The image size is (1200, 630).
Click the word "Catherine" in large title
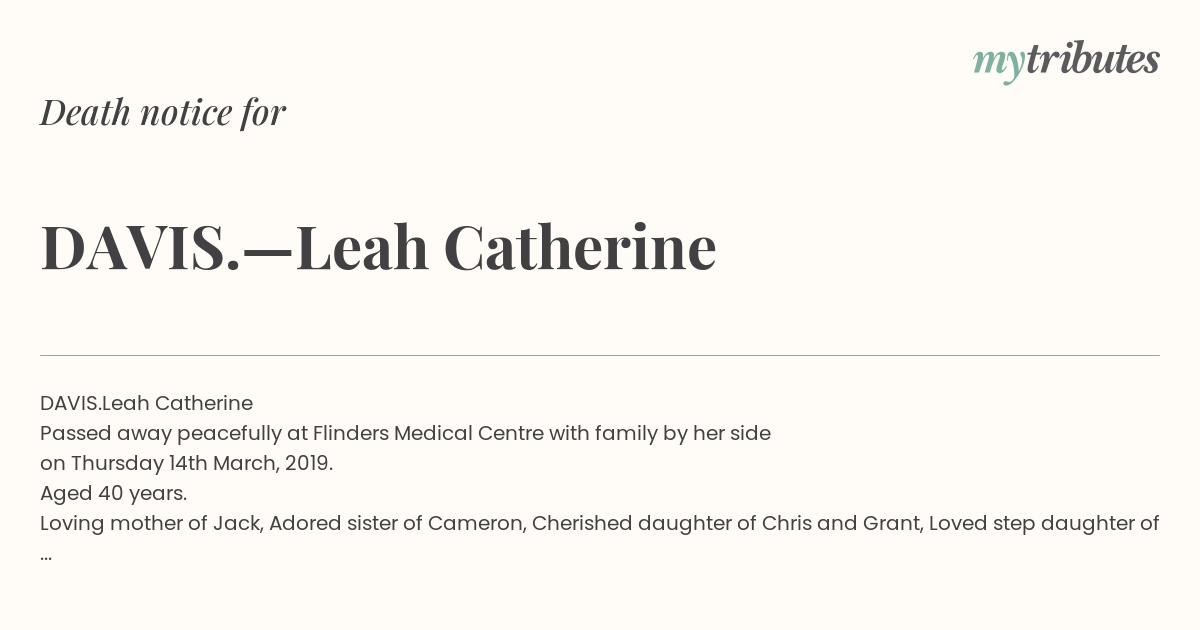click(580, 247)
